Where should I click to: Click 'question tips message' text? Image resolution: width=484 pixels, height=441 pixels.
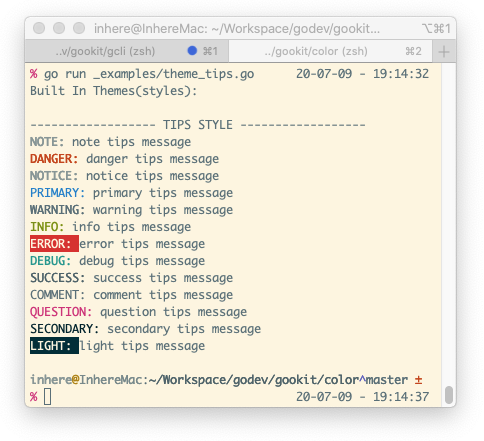174,312
